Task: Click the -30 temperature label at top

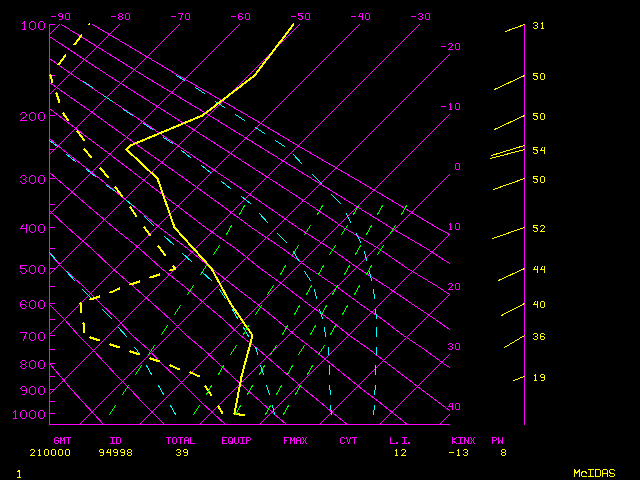Action: [420, 17]
